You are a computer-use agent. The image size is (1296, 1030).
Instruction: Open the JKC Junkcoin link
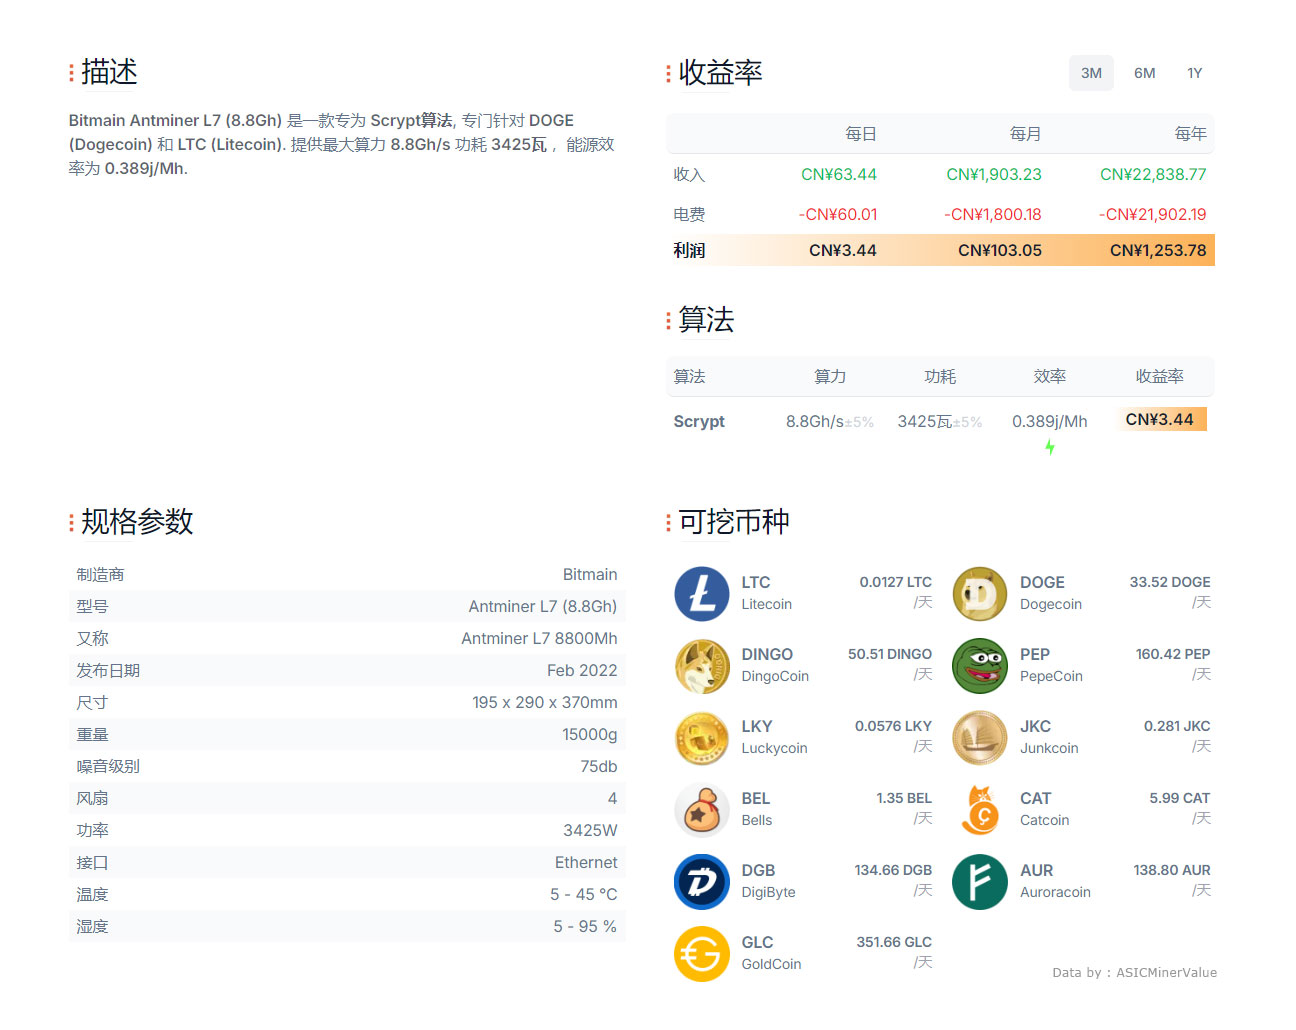pos(1049,737)
